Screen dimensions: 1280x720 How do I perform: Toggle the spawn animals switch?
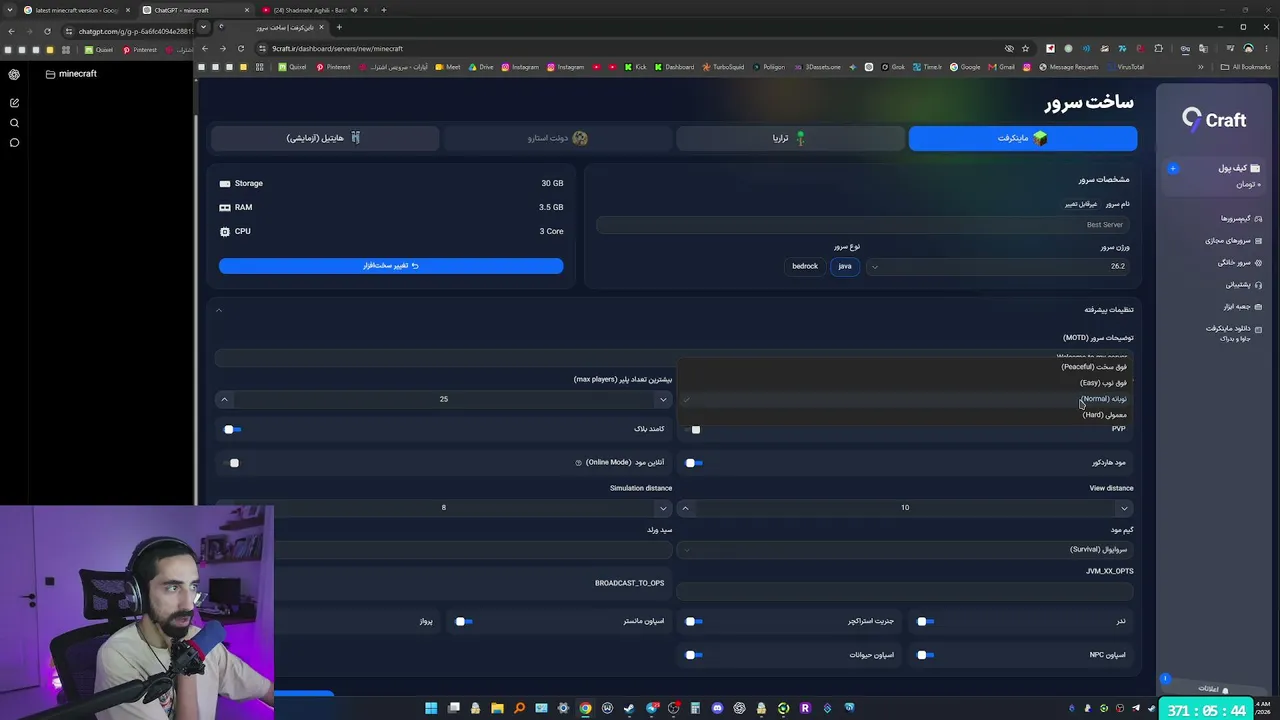click(693, 655)
